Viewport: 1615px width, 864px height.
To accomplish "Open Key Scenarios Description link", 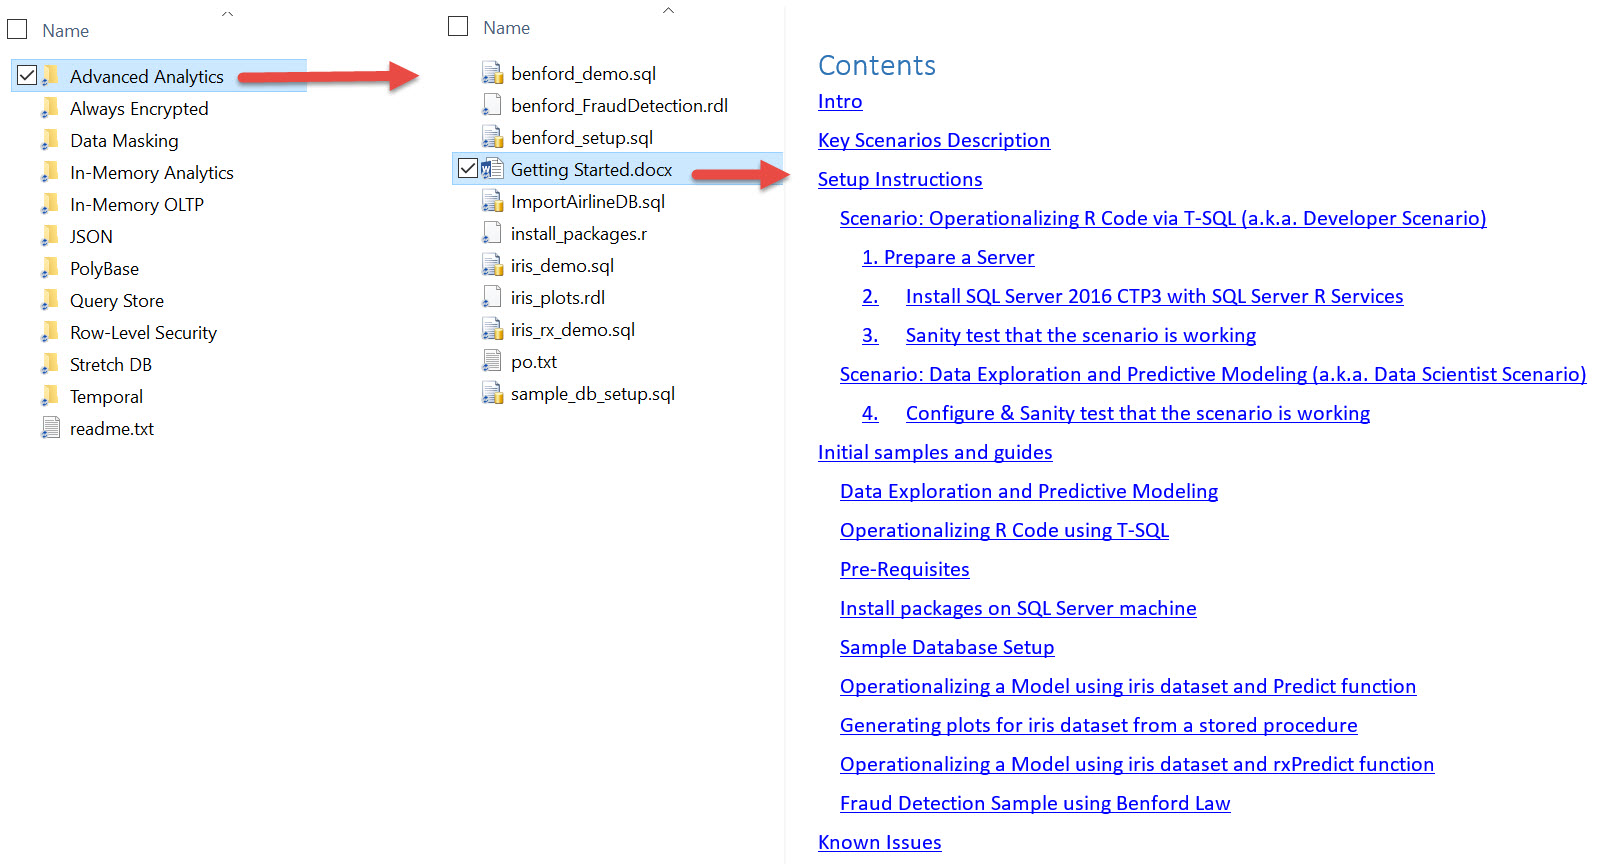I will (x=934, y=141).
